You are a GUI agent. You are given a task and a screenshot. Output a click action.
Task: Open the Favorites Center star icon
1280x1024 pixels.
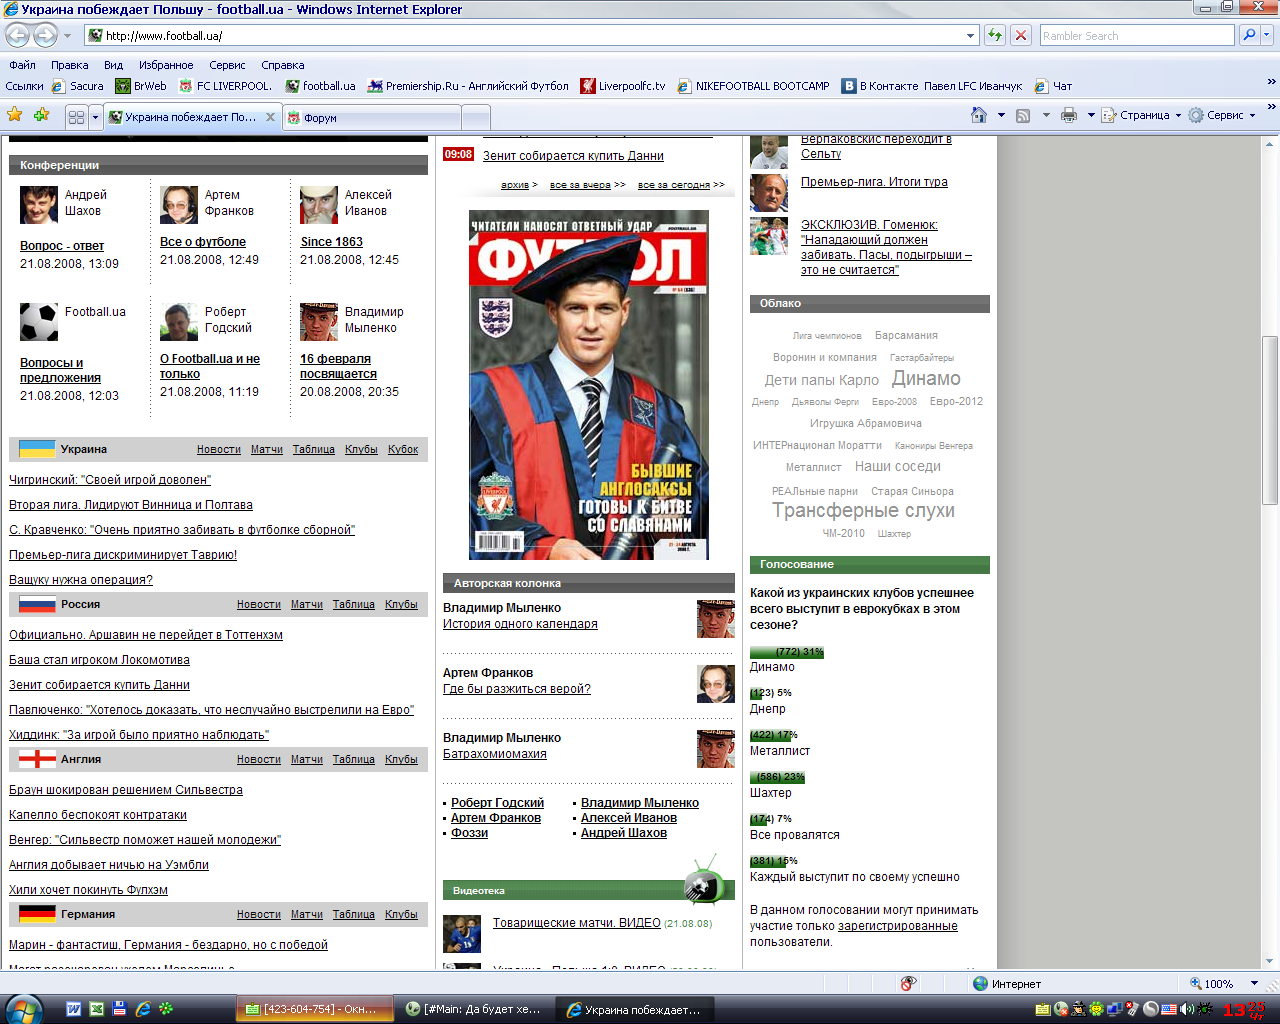[15, 115]
